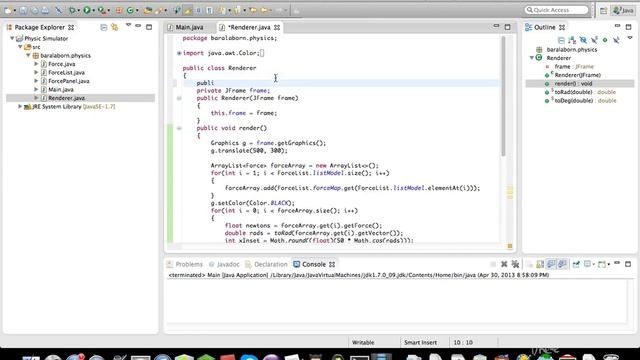The width and height of the screenshot is (640, 360).
Task: Click the yellow warning marker in overview ruler
Action: [510, 192]
